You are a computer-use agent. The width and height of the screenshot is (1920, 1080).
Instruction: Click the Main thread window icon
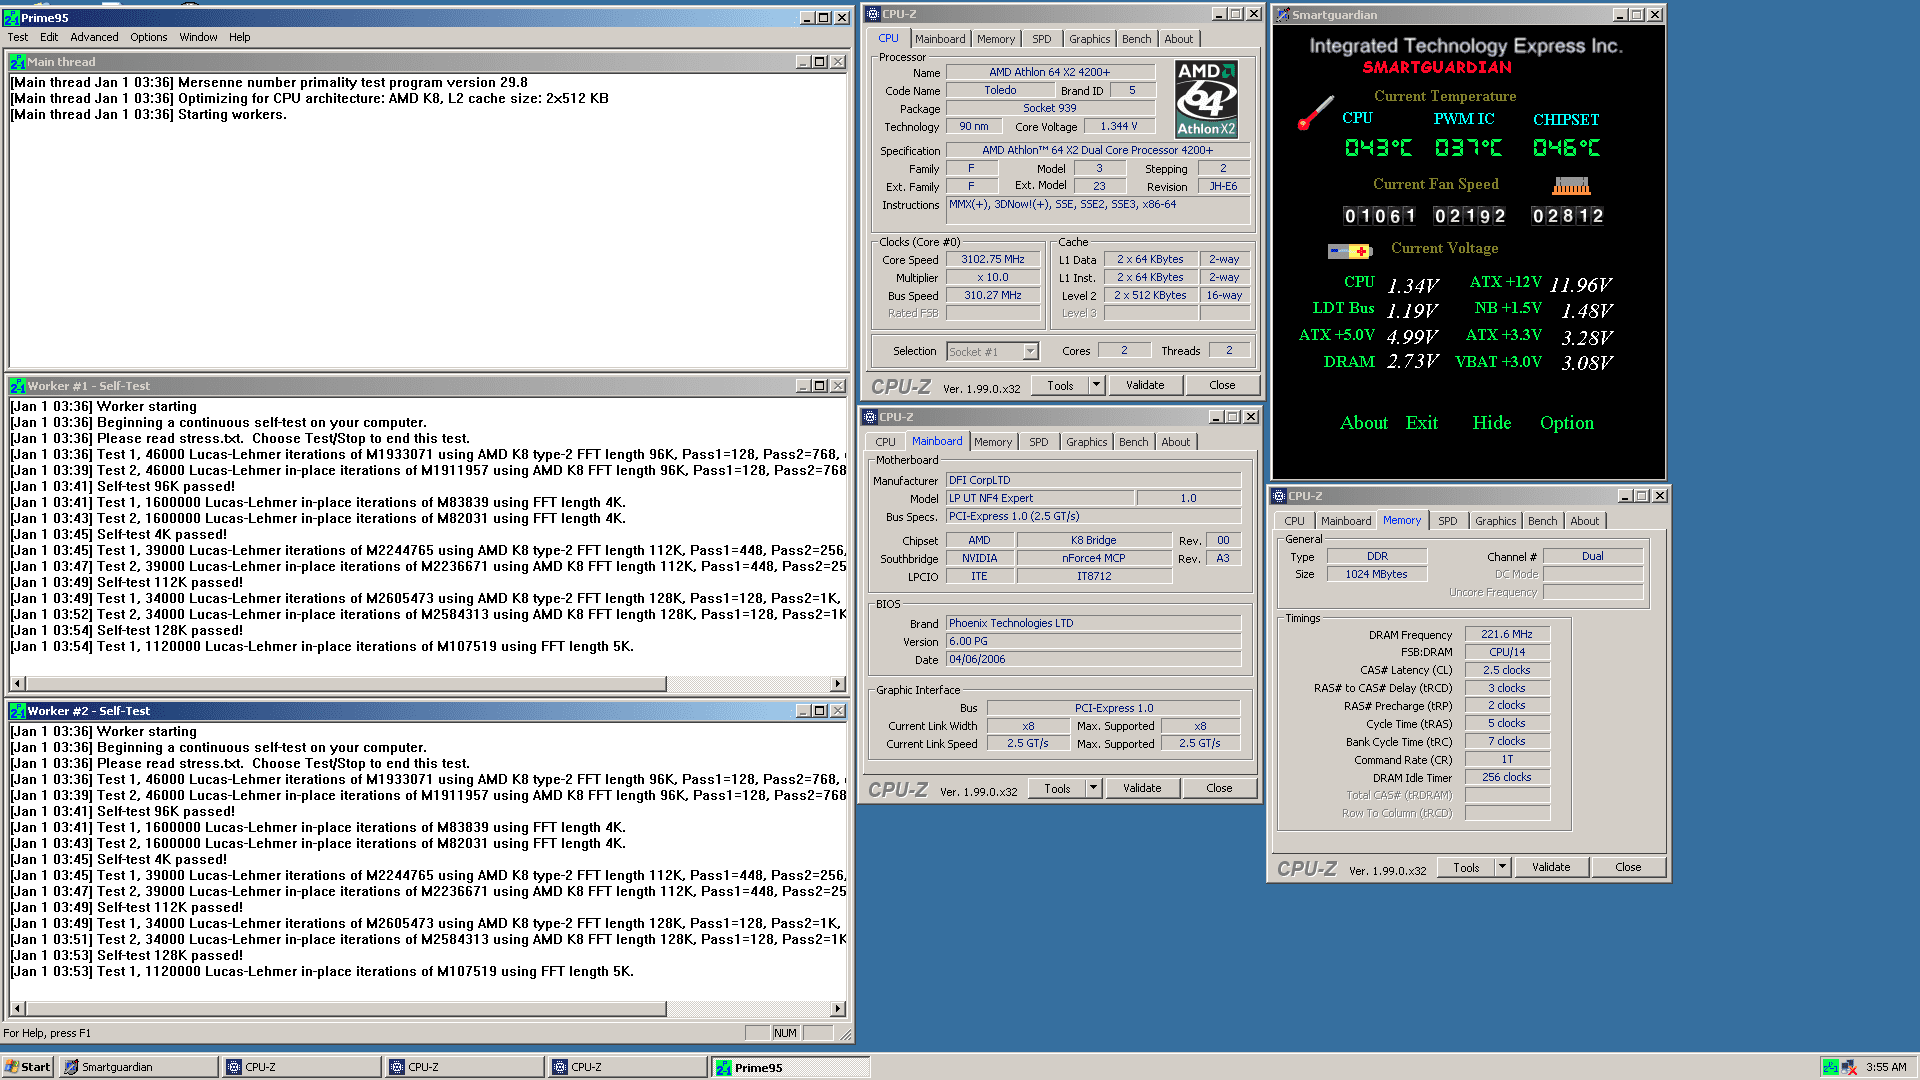click(x=18, y=62)
